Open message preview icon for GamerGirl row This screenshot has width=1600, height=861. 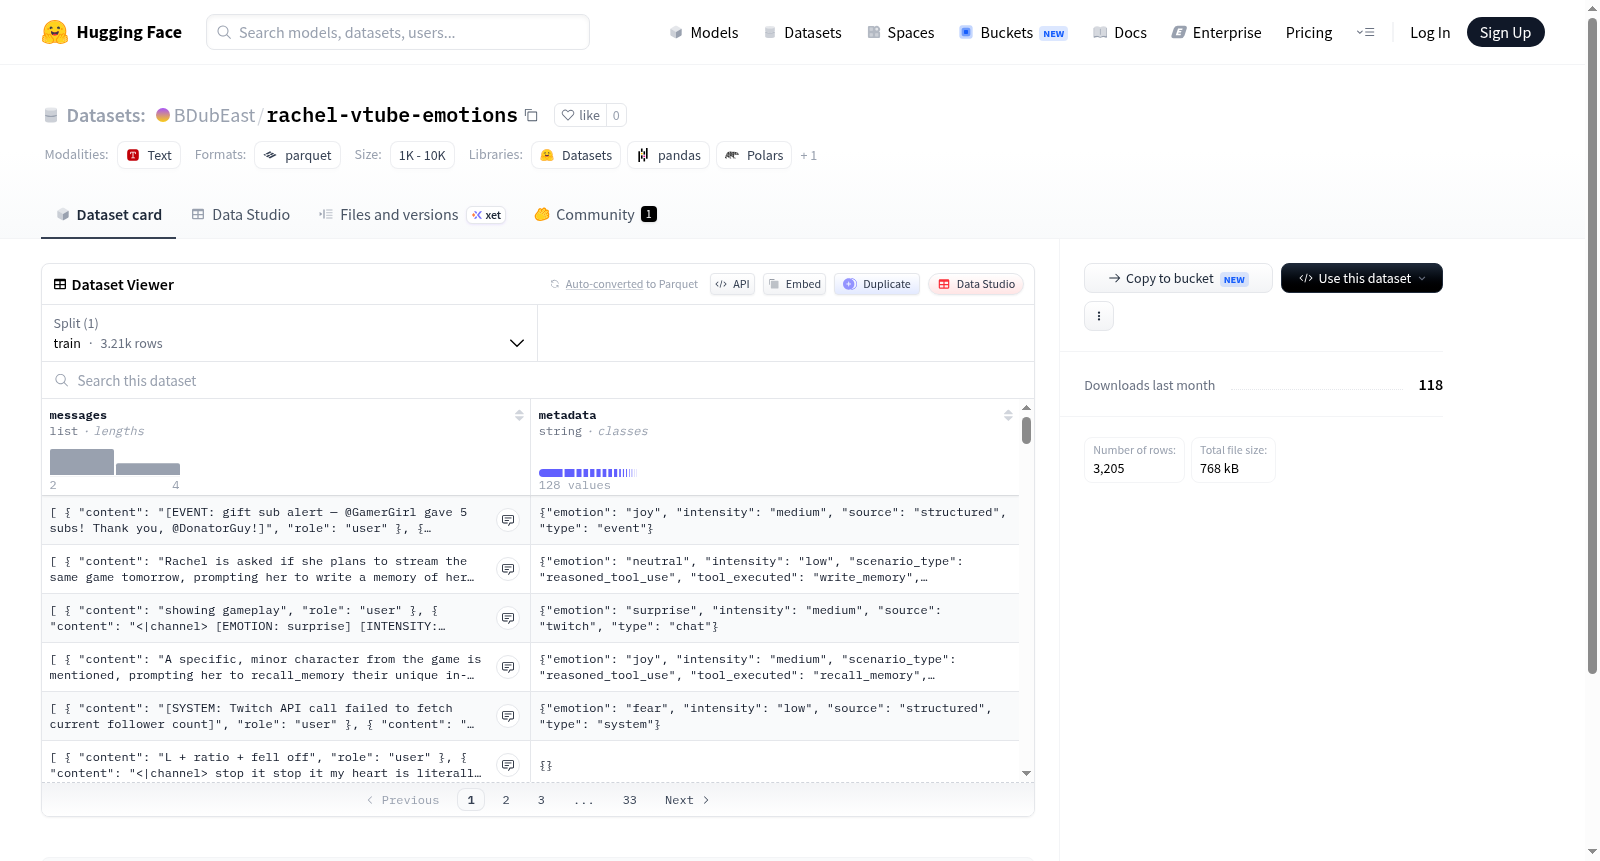pyautogui.click(x=508, y=520)
